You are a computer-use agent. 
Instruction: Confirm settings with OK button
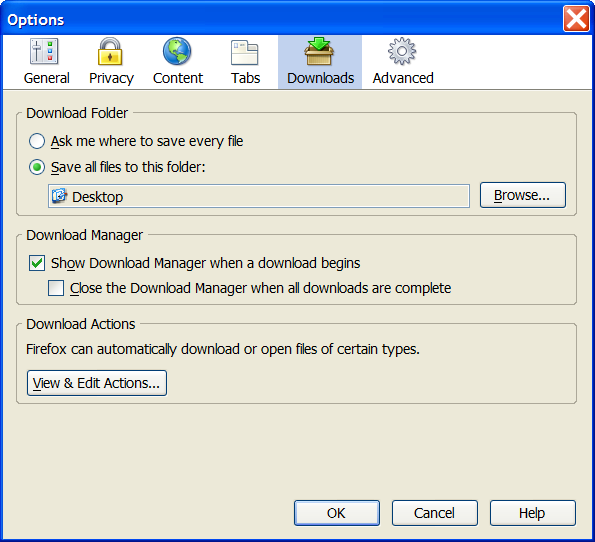tap(337, 513)
